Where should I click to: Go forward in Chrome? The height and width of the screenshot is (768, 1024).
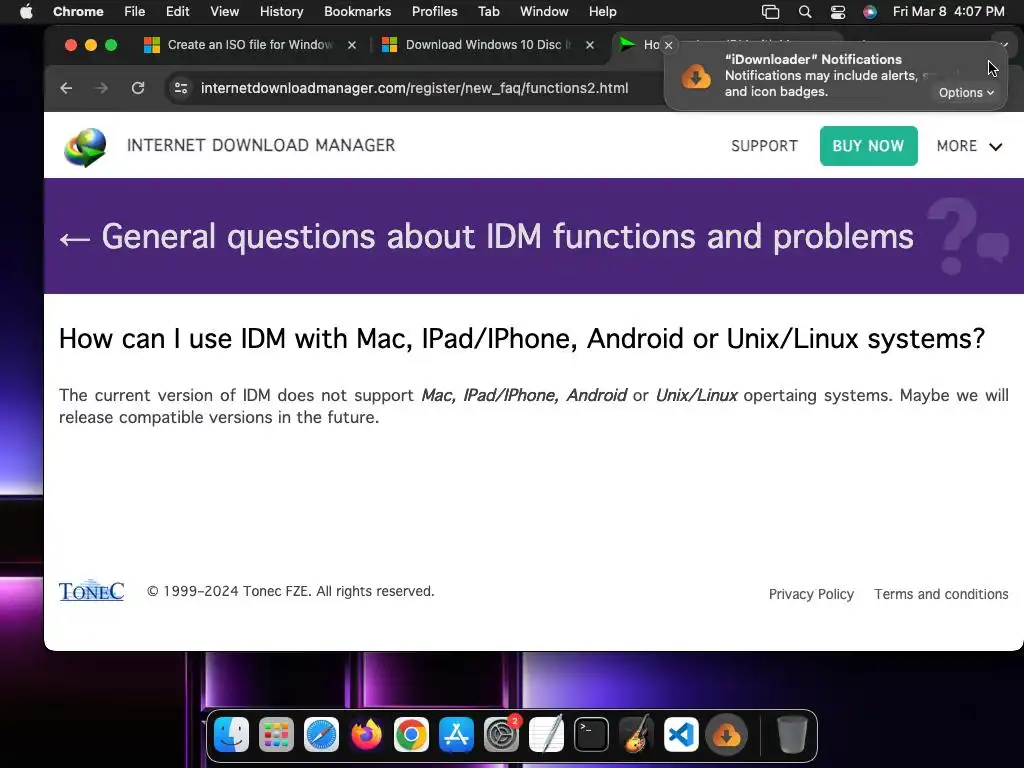point(101,88)
